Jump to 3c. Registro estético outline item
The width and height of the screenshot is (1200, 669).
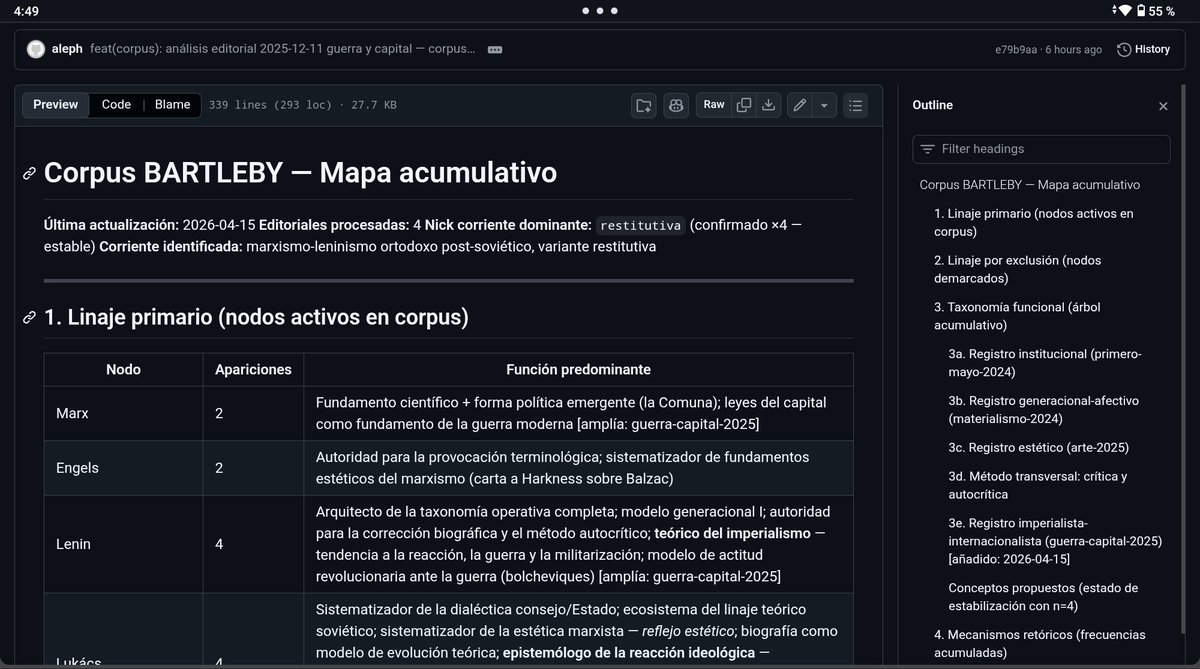coord(1038,447)
